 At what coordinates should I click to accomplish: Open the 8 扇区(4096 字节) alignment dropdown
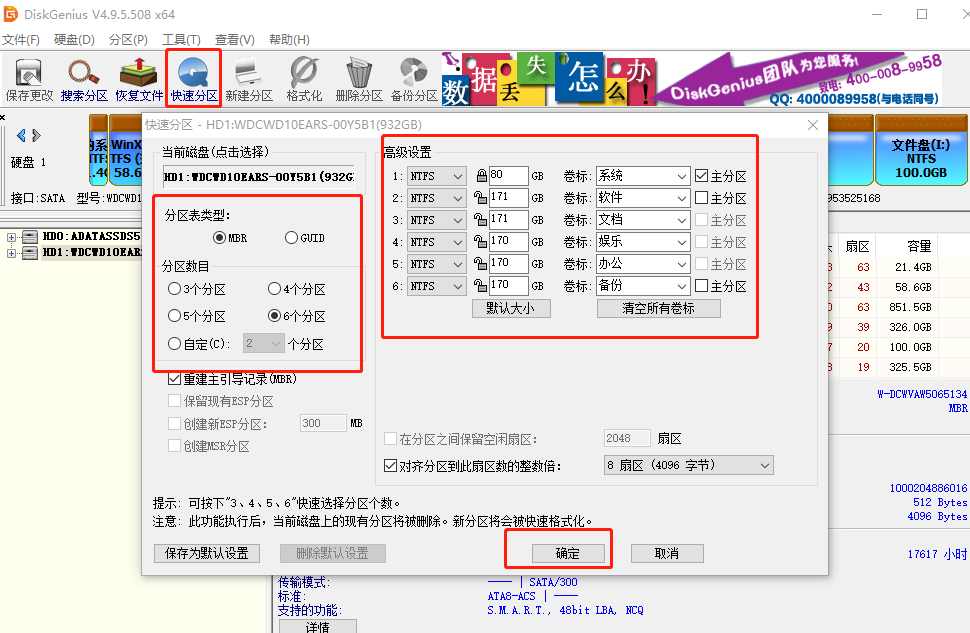(763, 464)
